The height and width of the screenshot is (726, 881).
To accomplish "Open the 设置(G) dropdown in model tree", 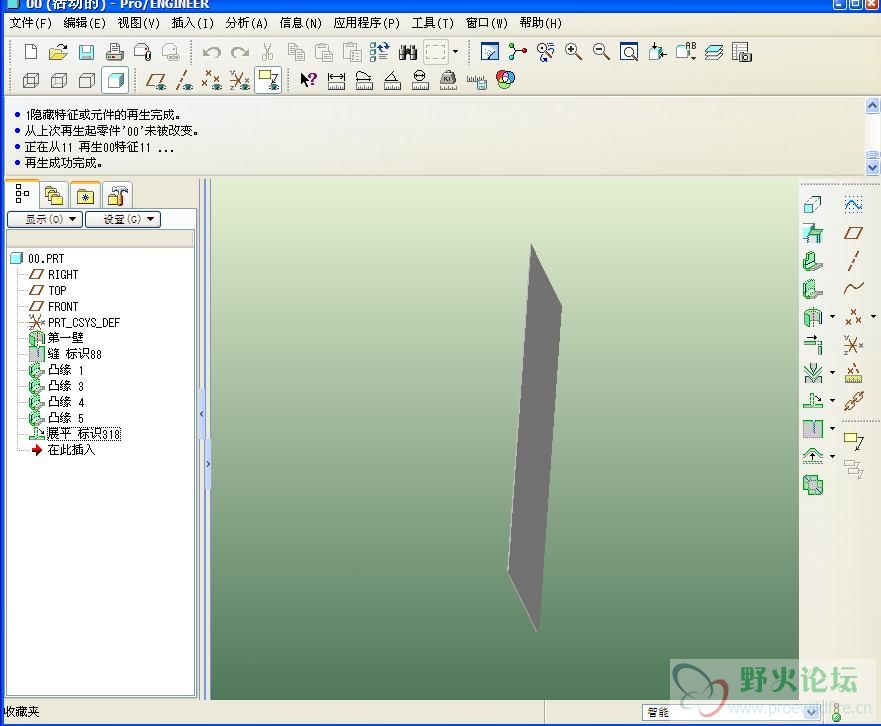I will tap(123, 219).
